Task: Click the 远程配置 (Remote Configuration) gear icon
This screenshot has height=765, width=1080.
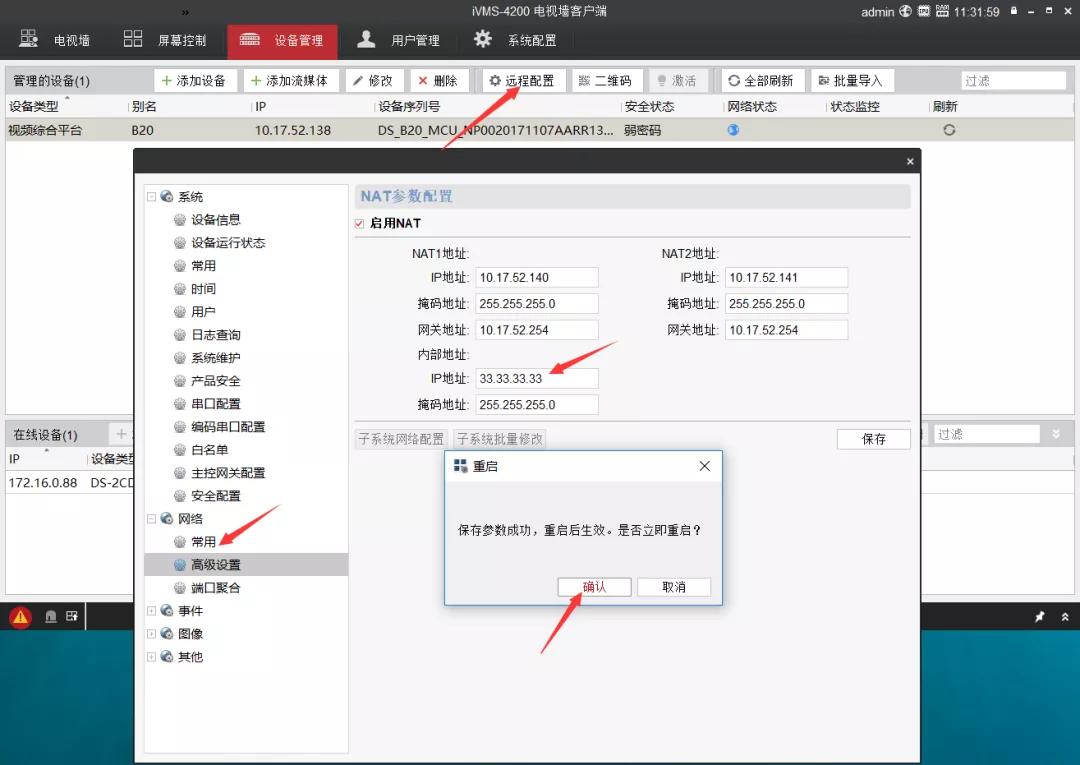Action: [x=494, y=80]
